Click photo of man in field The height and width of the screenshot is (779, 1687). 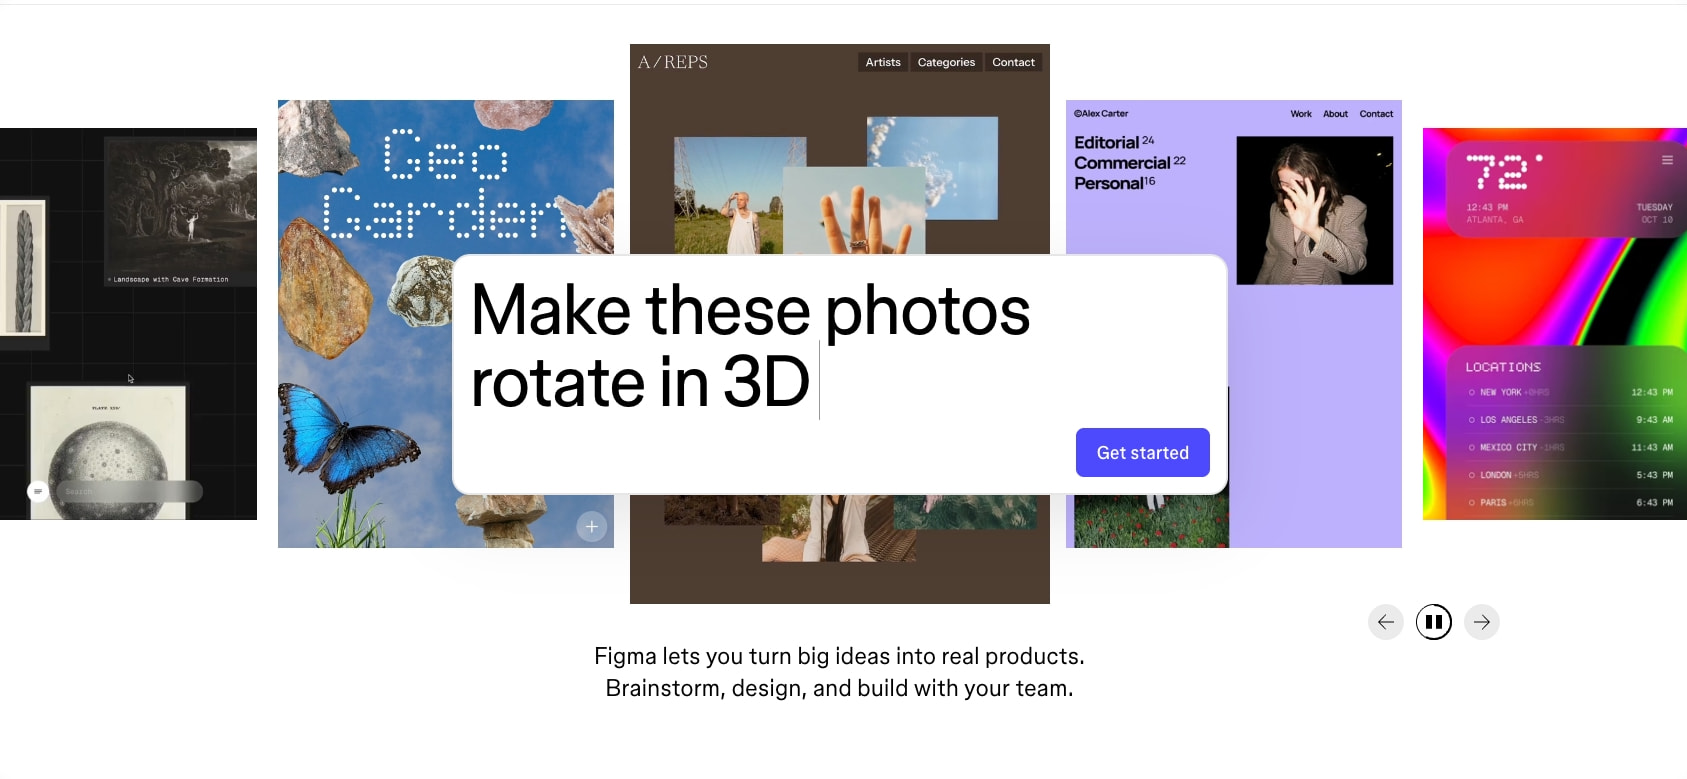(x=728, y=196)
